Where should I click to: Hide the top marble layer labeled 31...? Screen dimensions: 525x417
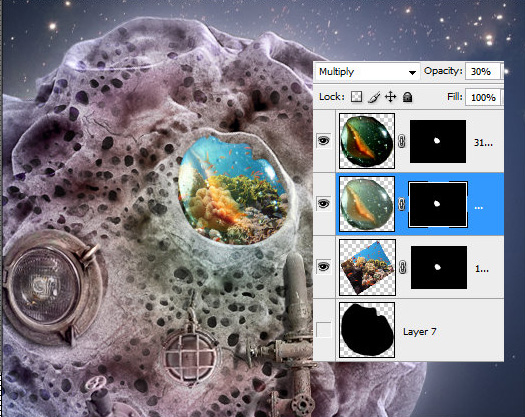[x=323, y=141]
